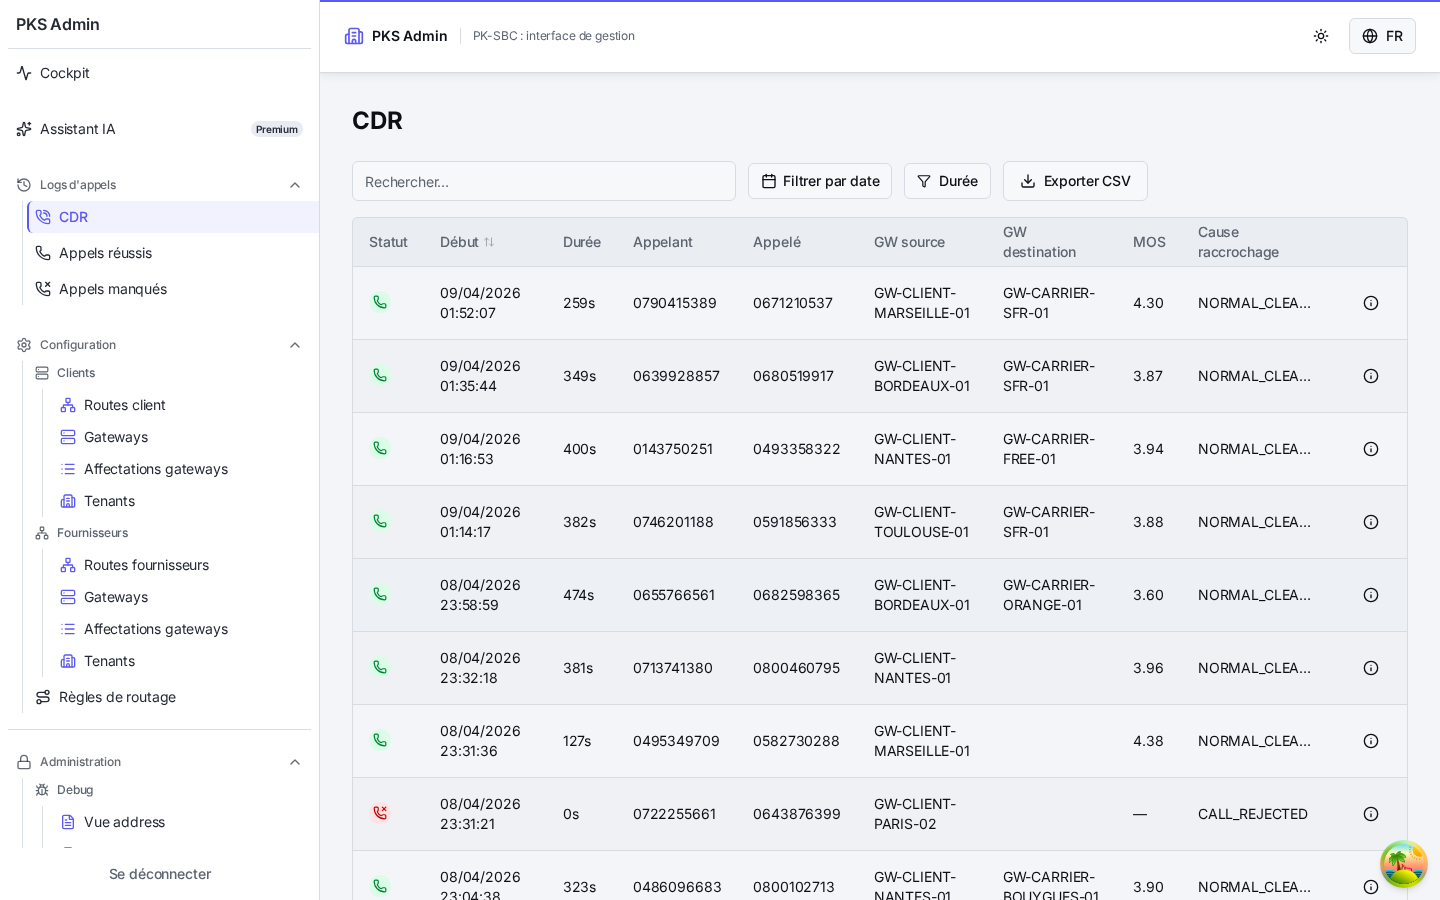This screenshot has width=1440, height=900.
Task: Click the green phone status of 23:31:36 call
Action: click(380, 740)
